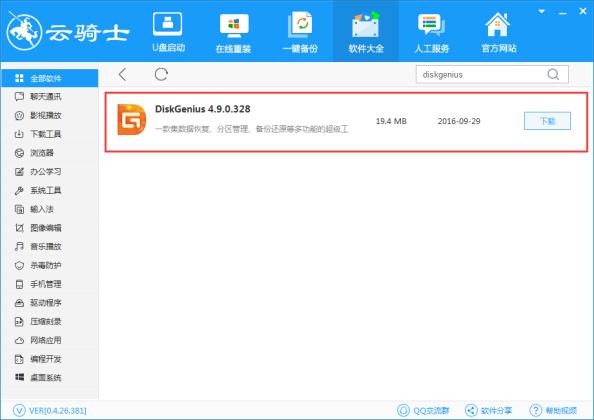Click the magnifier search icon
This screenshot has height=420, width=594.
pyautogui.click(x=553, y=74)
